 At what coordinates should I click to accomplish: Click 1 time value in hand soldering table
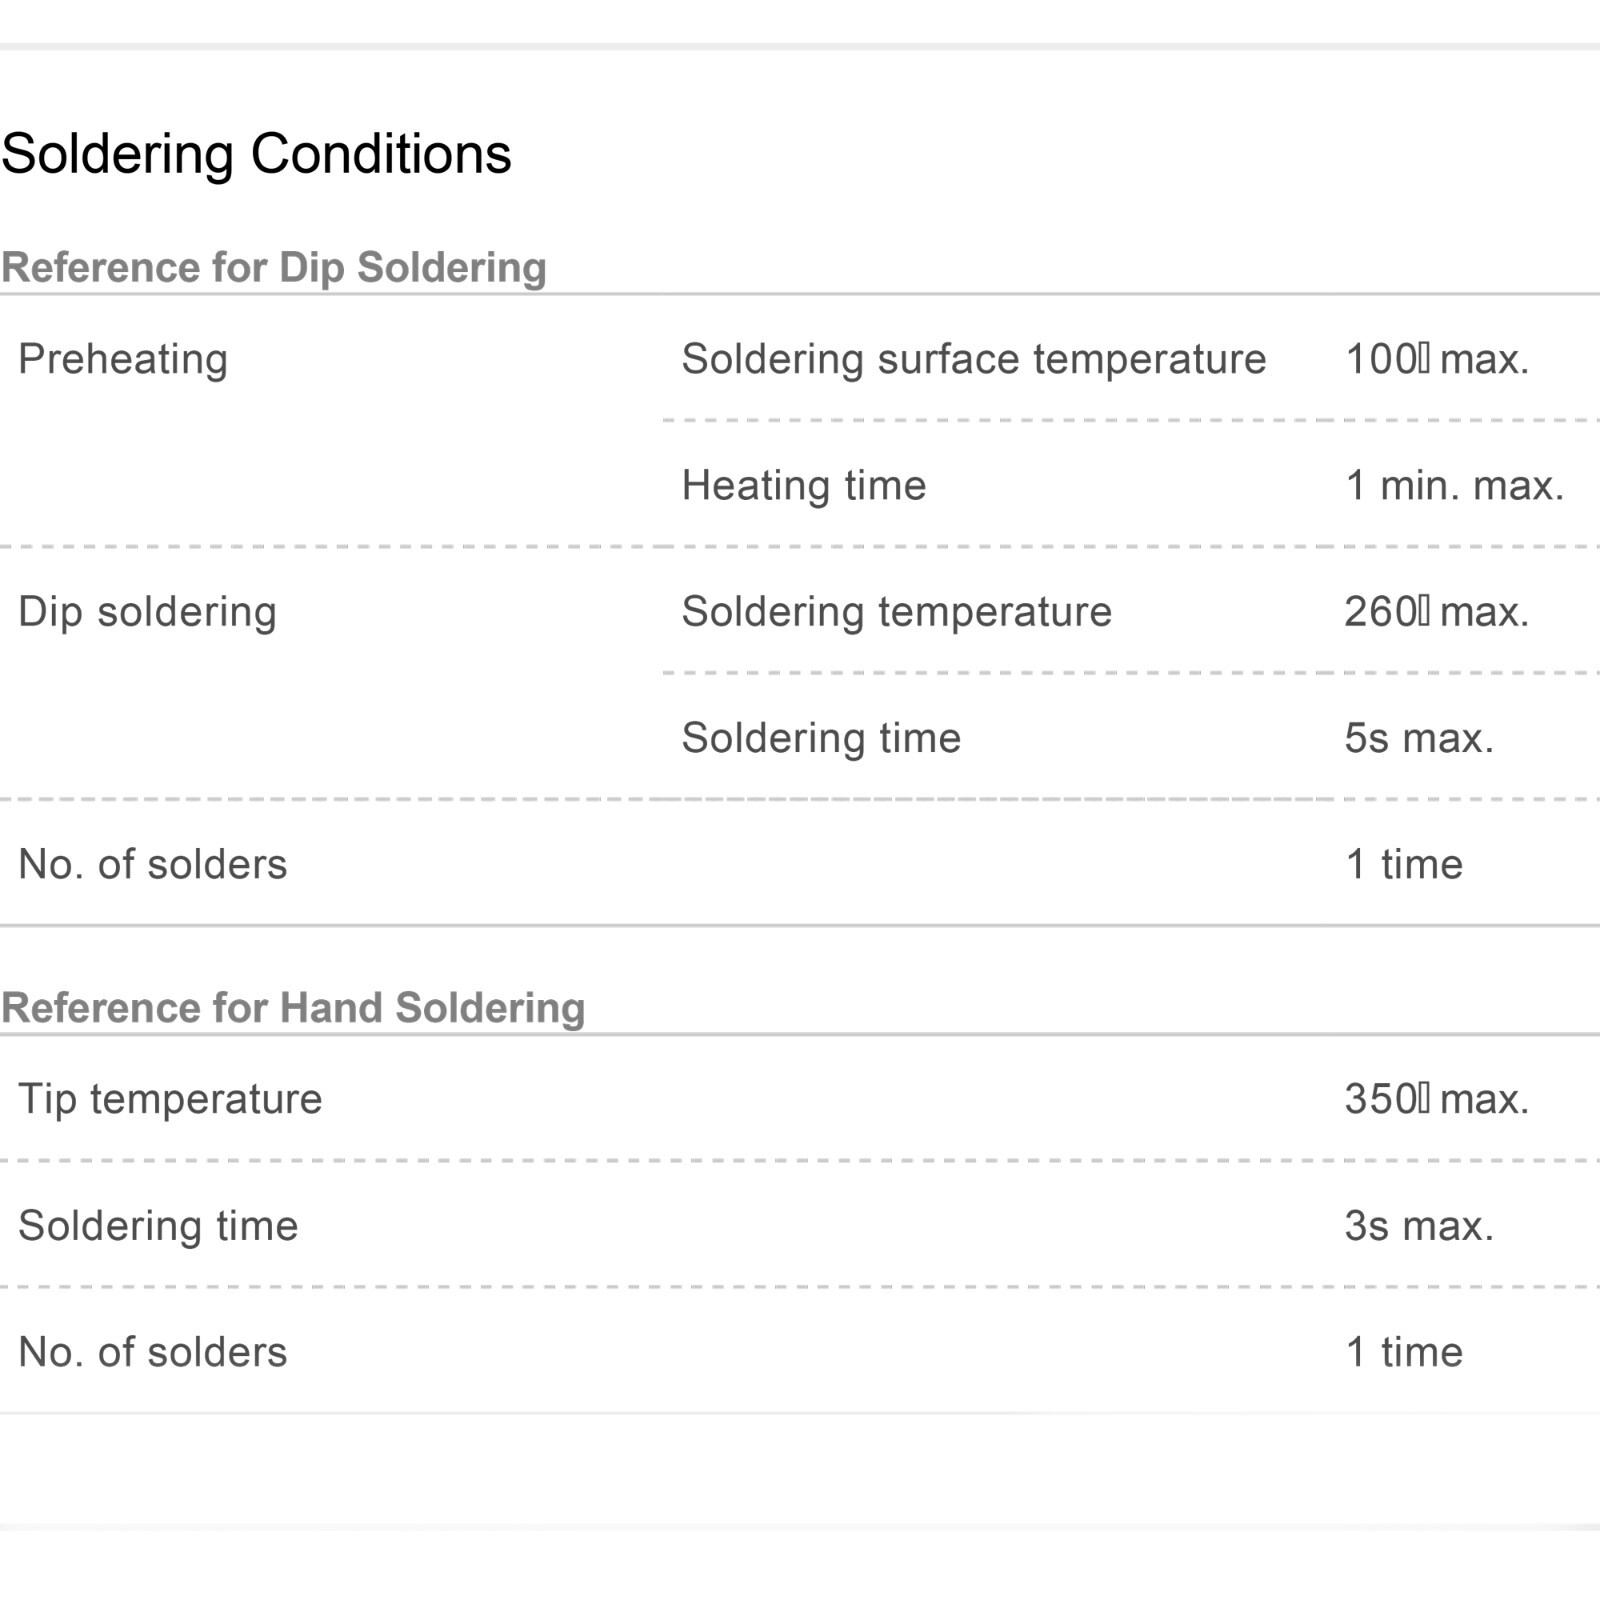[x=1404, y=1352]
